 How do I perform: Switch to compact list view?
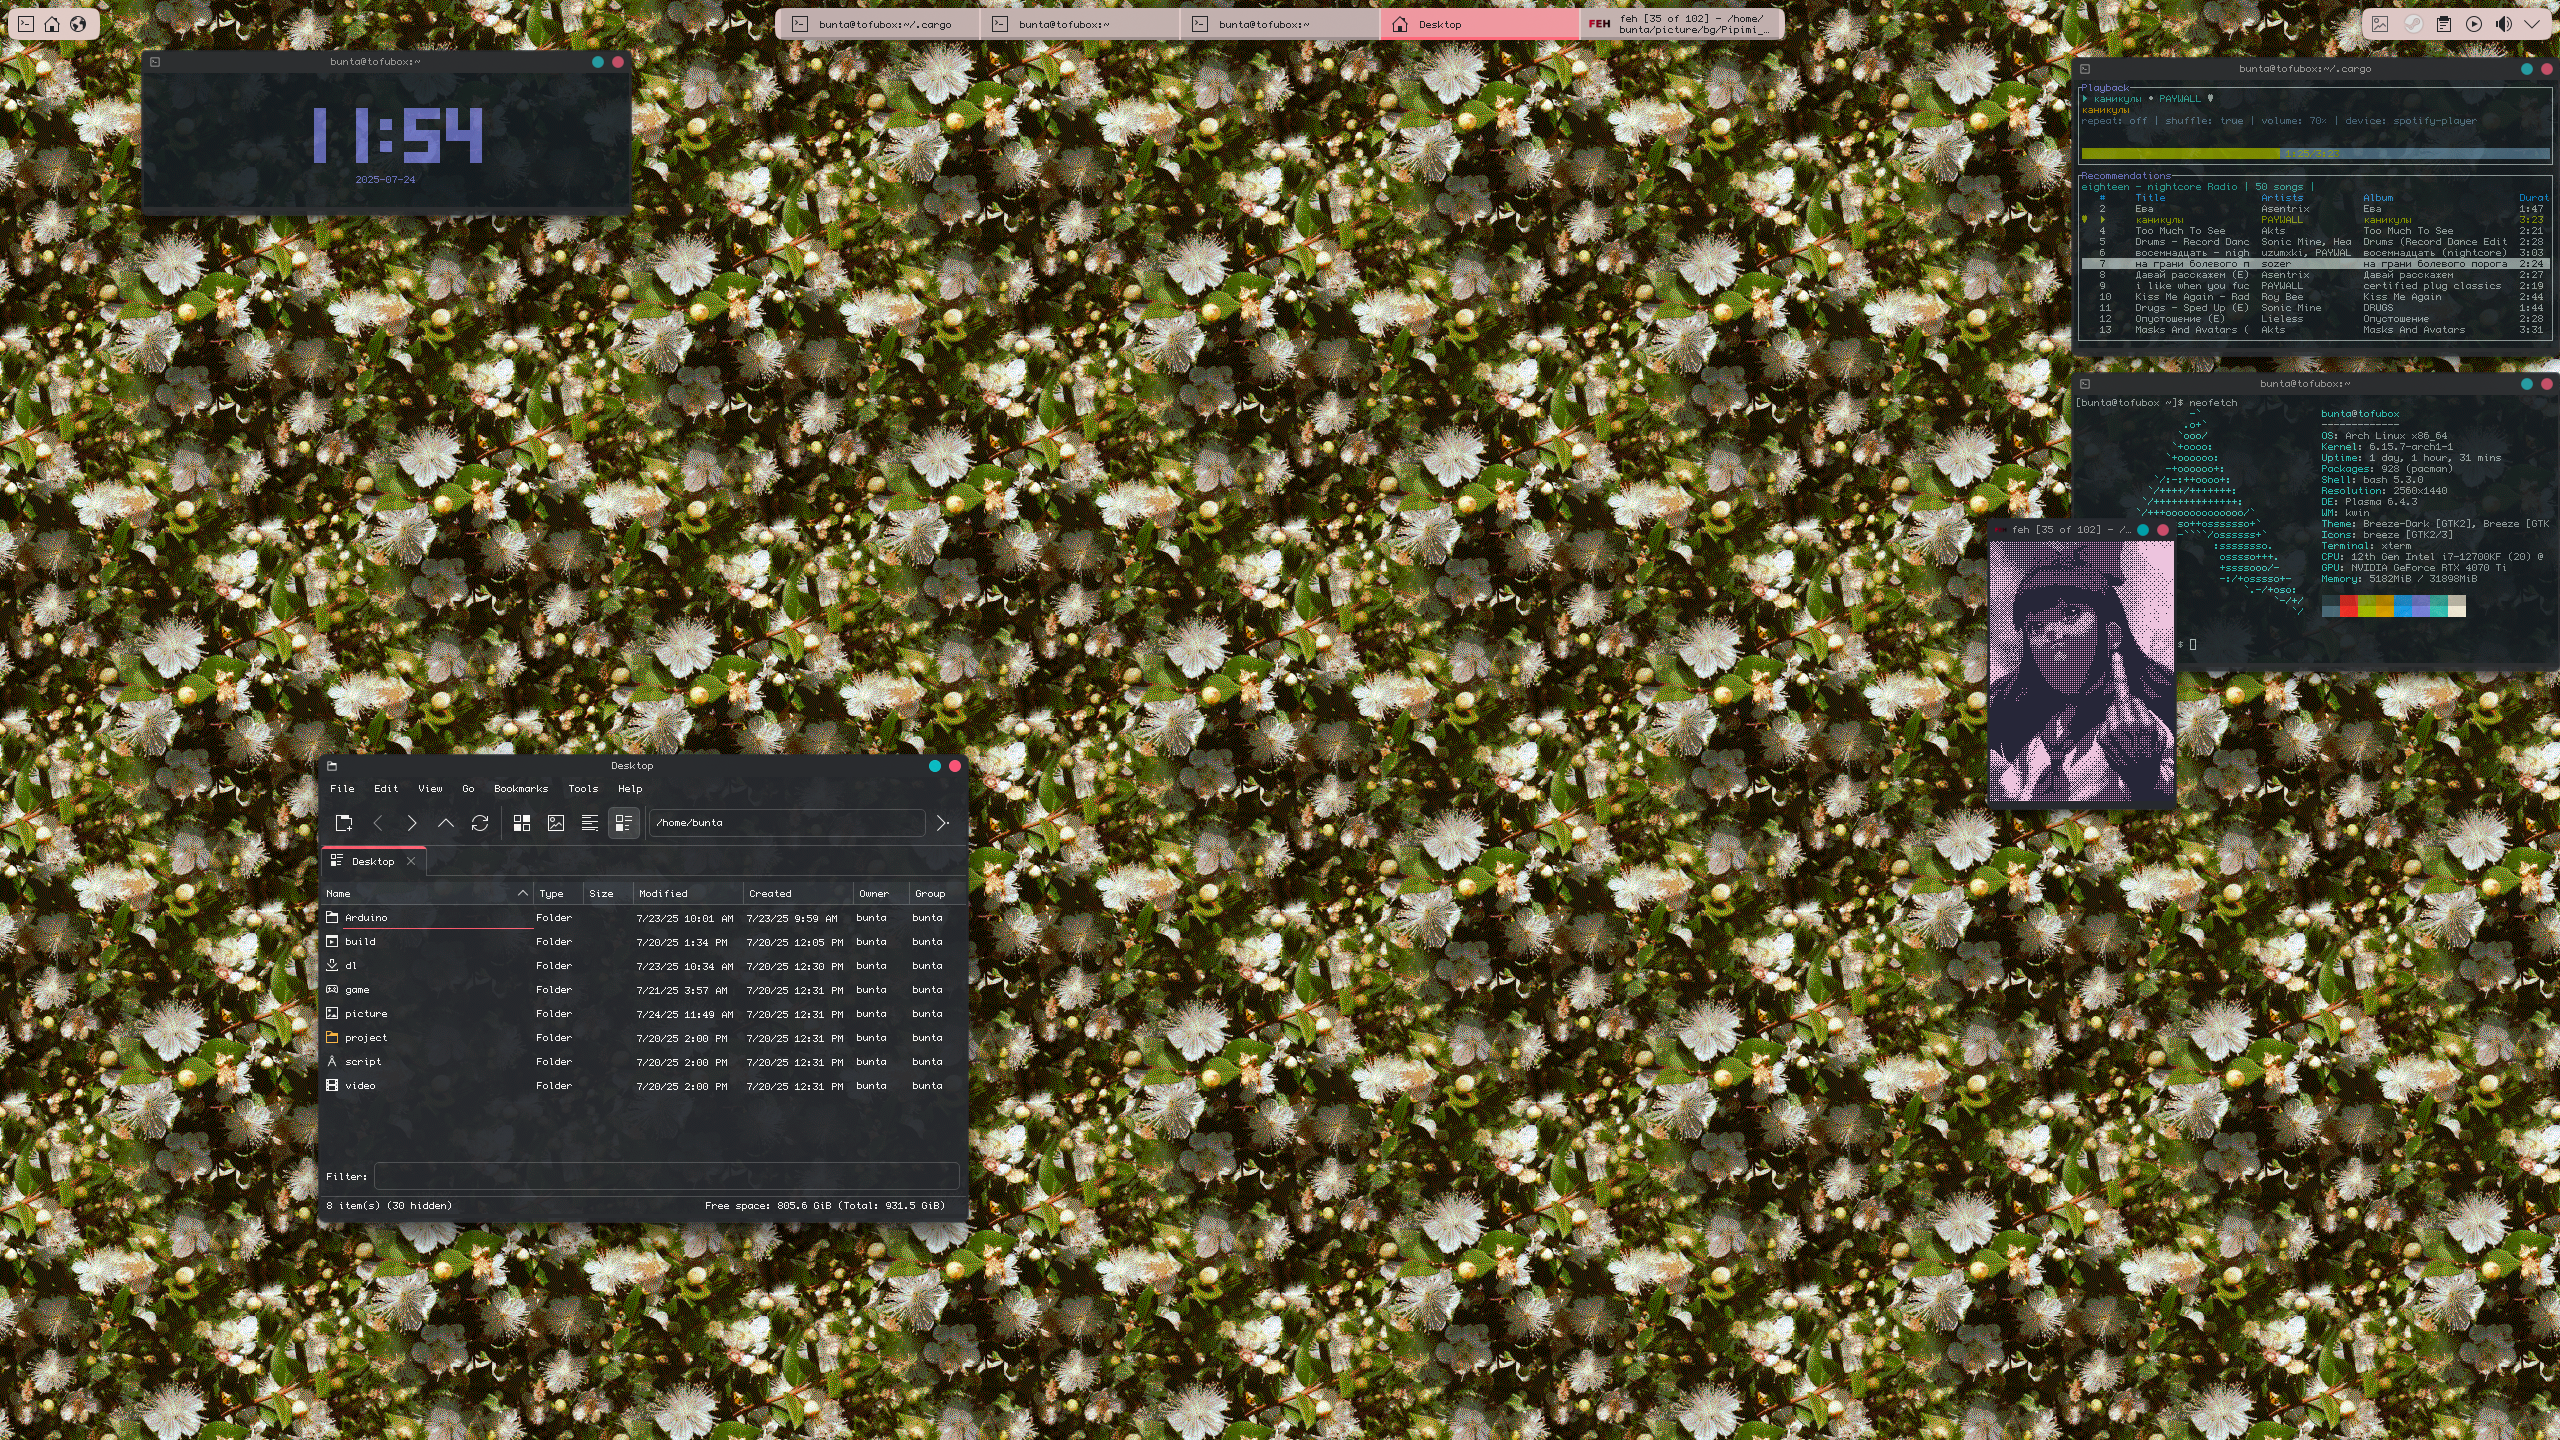pyautogui.click(x=590, y=823)
